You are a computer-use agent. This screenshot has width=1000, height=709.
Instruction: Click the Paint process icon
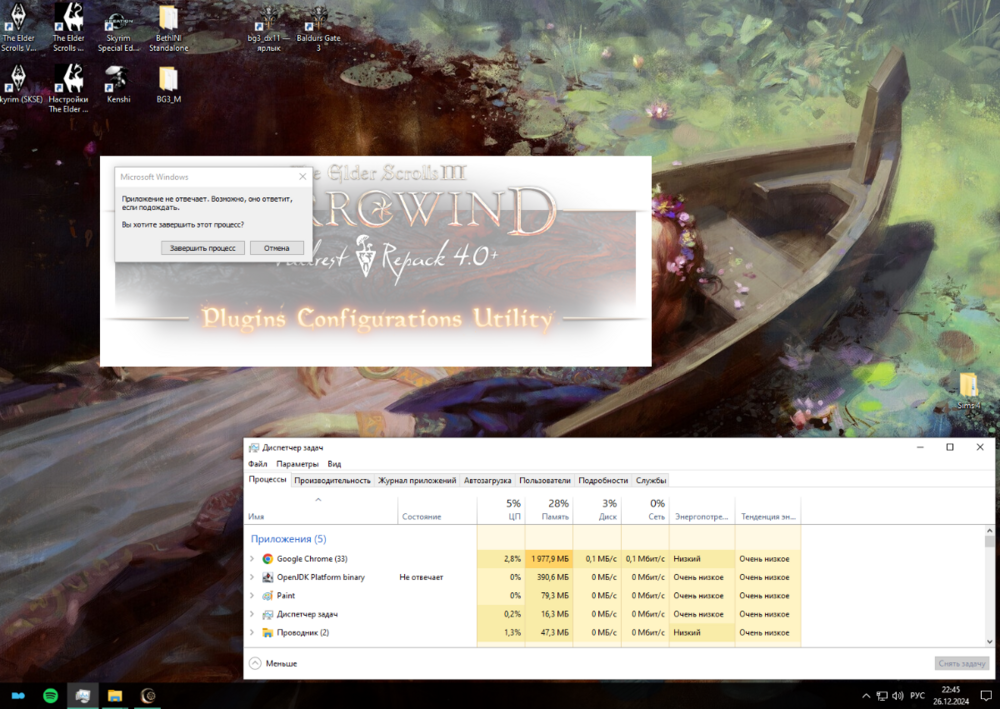click(x=268, y=596)
